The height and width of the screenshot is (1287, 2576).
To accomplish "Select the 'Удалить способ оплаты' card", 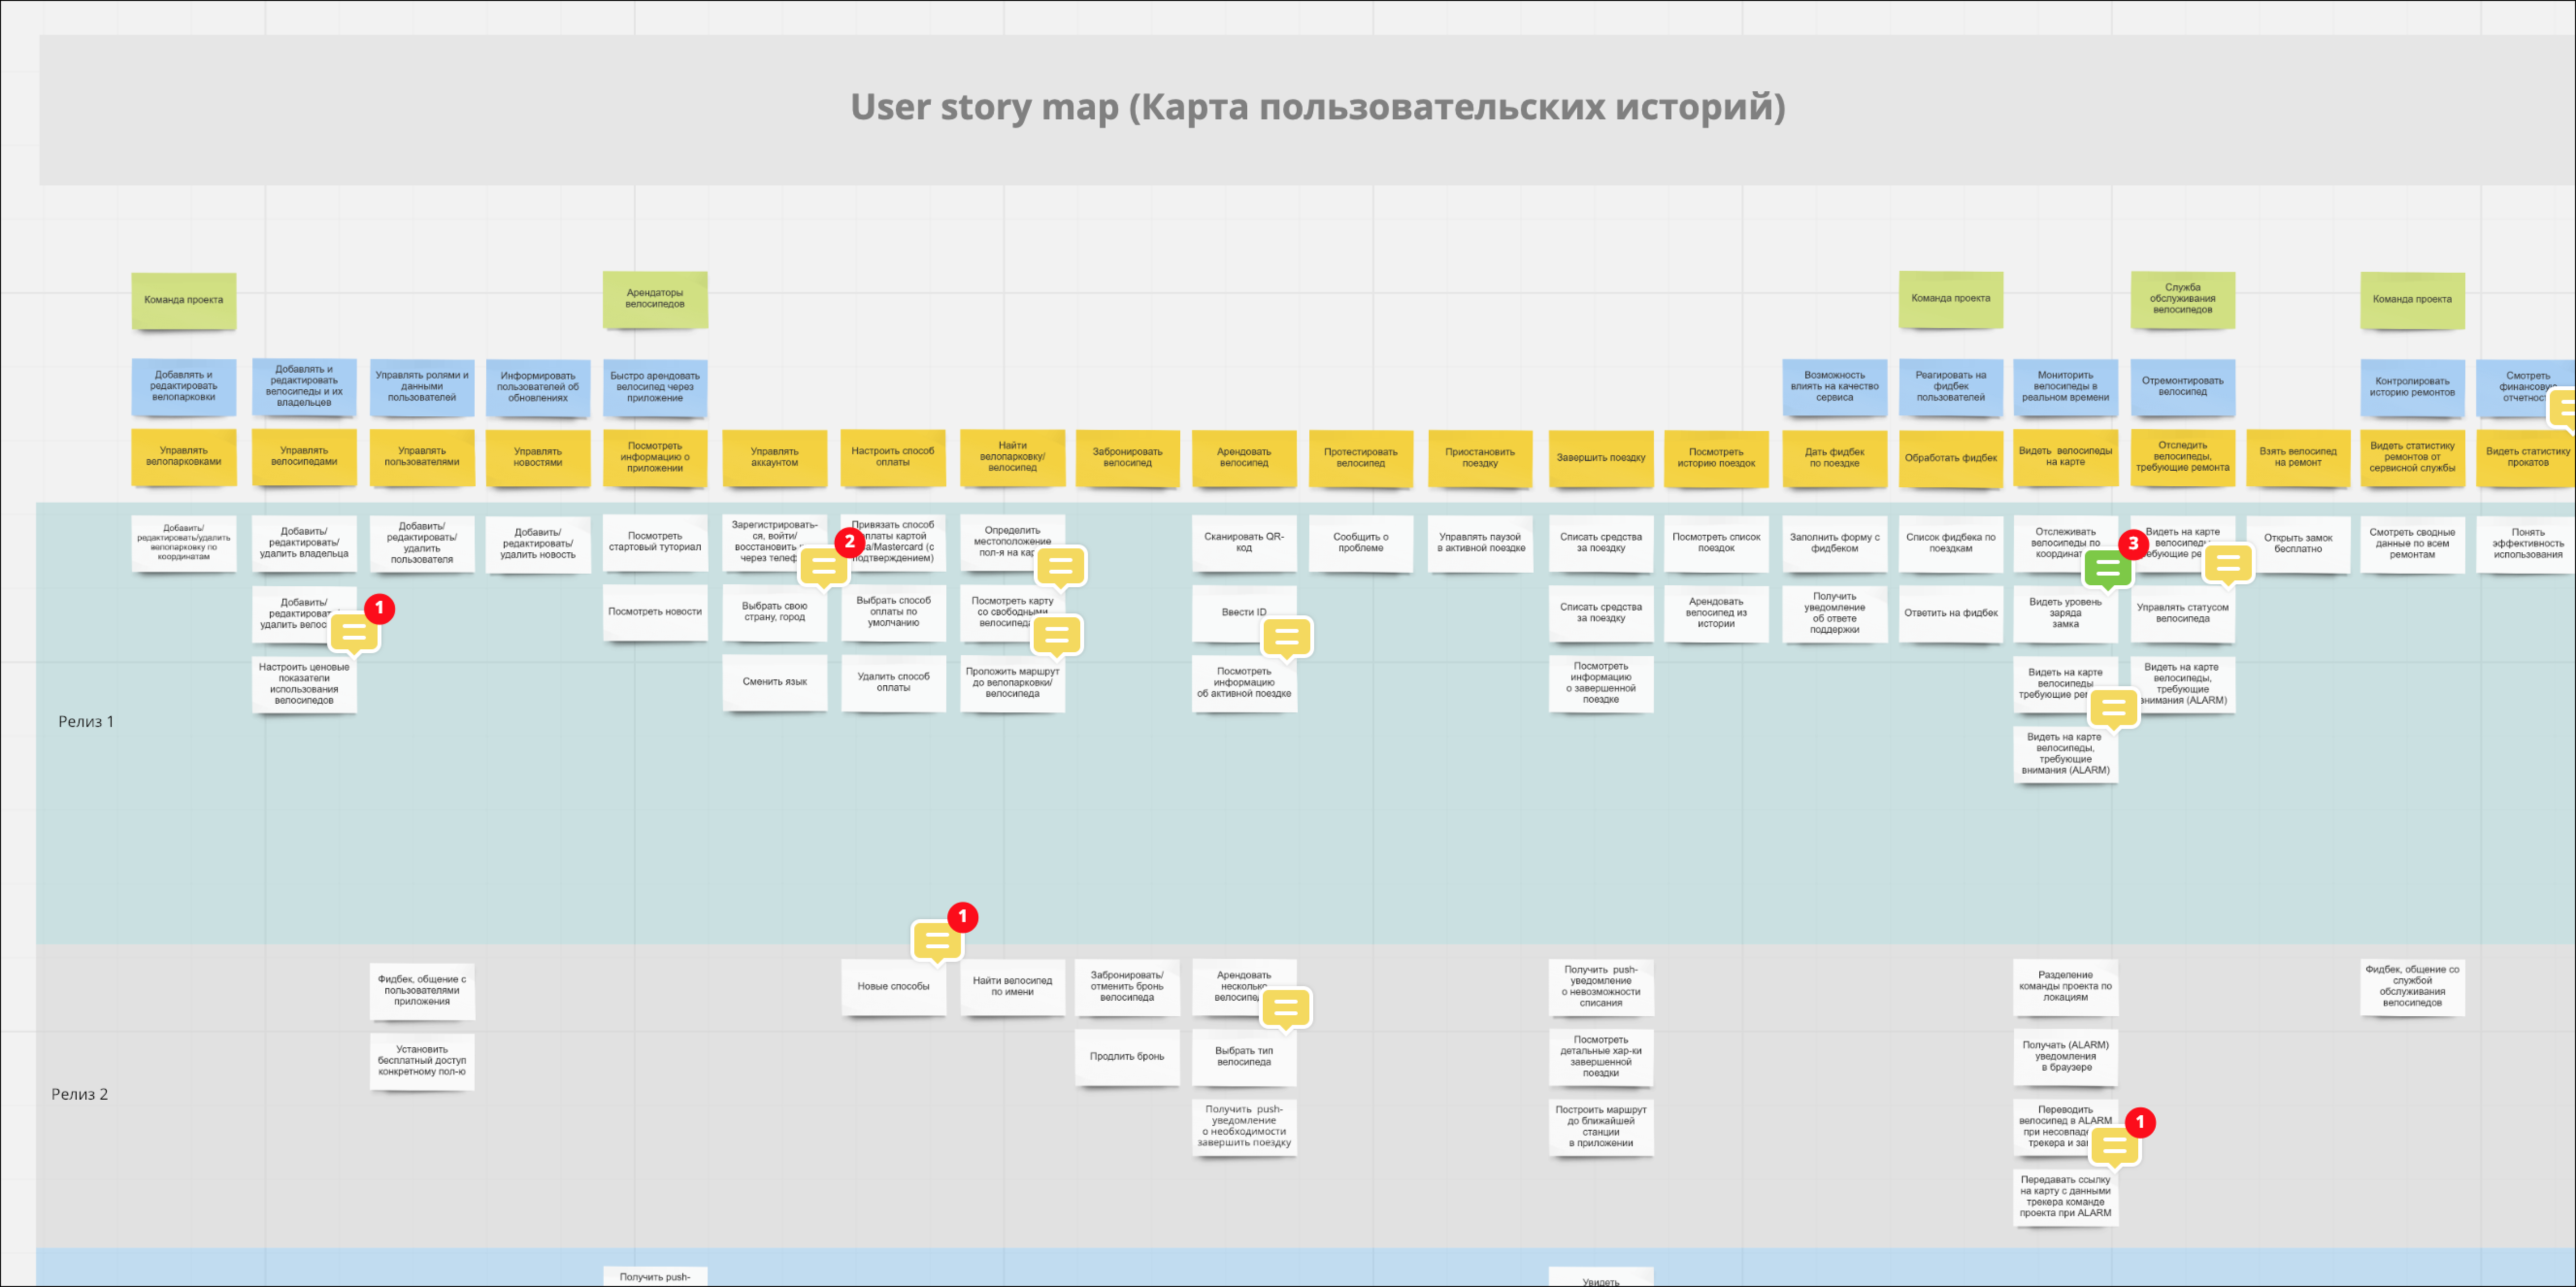I will point(893,682).
